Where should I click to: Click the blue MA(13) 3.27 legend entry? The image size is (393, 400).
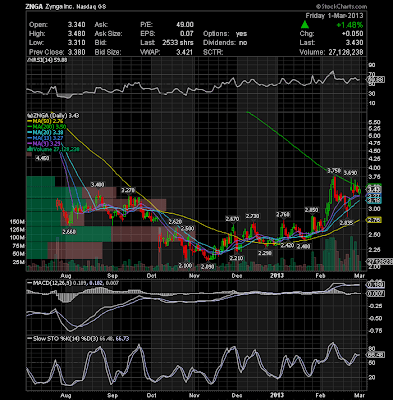pyautogui.click(x=45, y=137)
